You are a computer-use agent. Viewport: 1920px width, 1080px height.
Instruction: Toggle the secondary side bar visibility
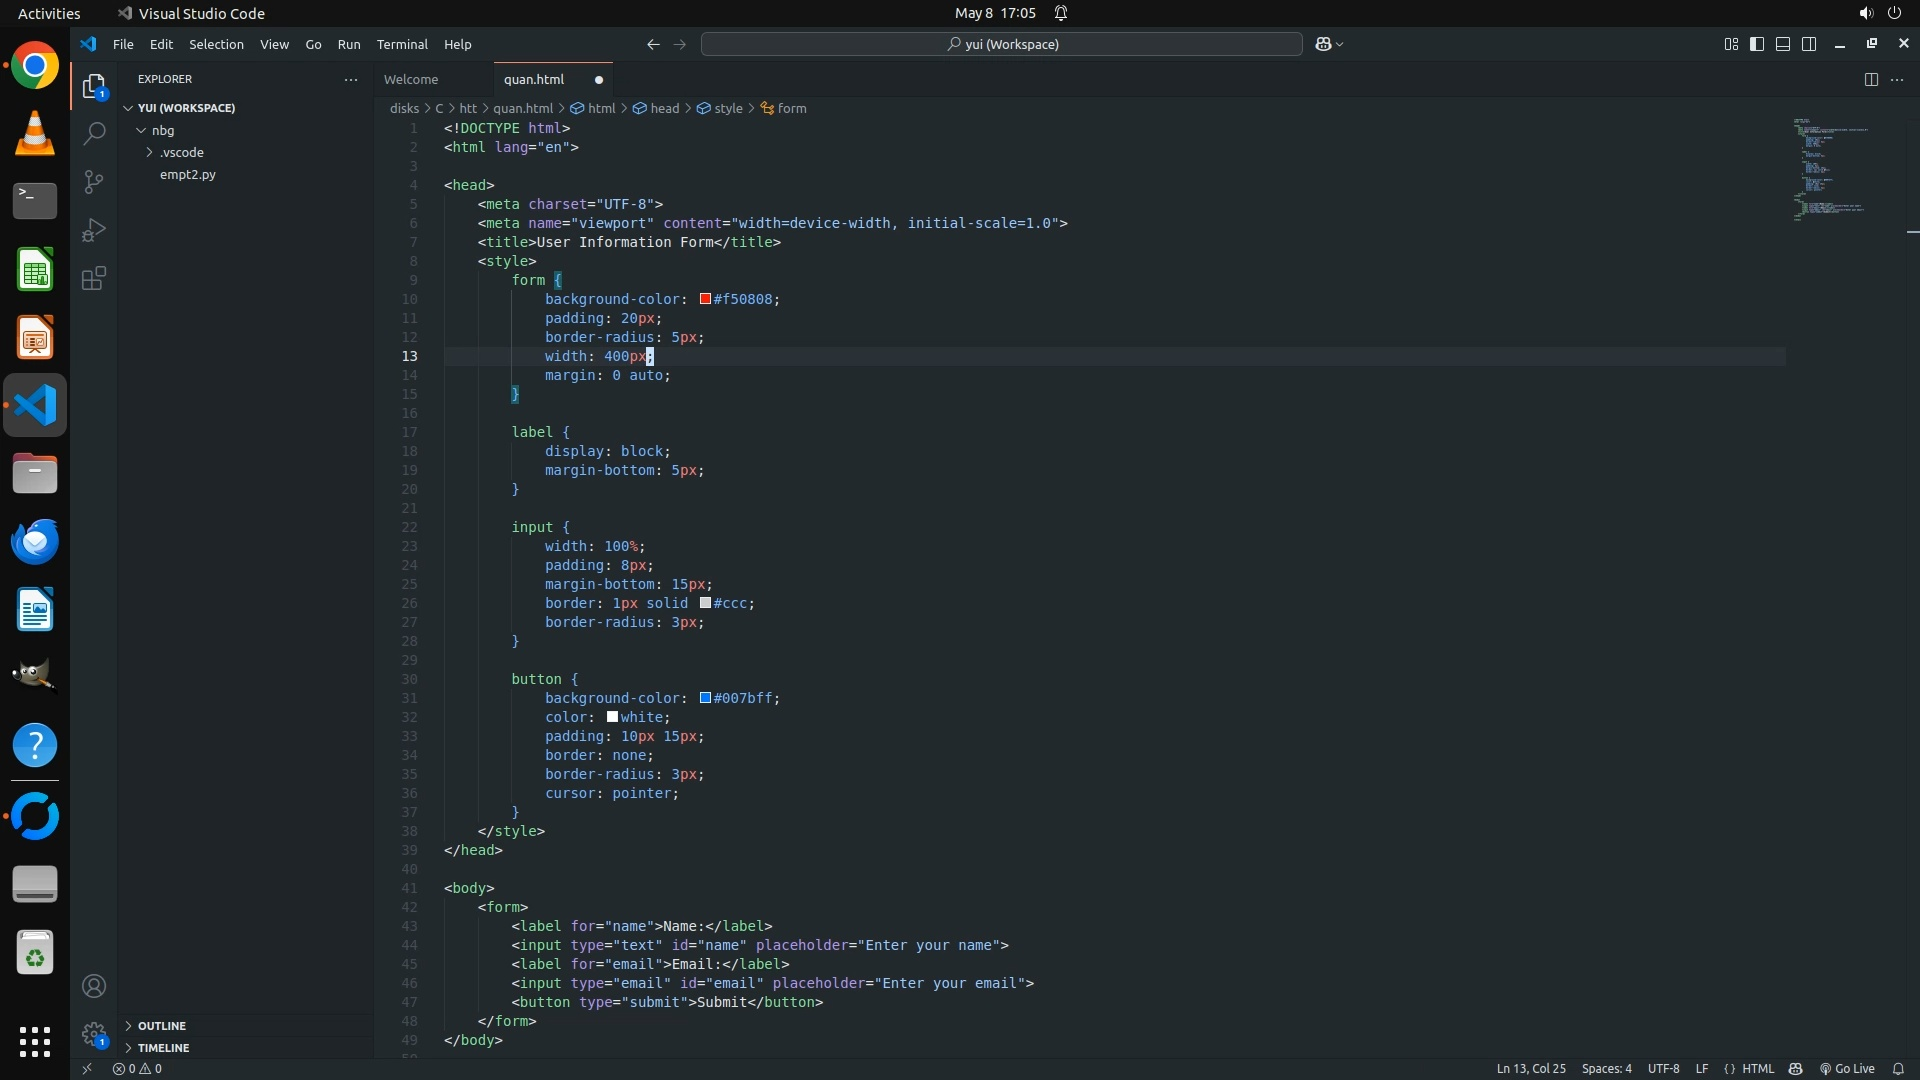[x=1809, y=44]
